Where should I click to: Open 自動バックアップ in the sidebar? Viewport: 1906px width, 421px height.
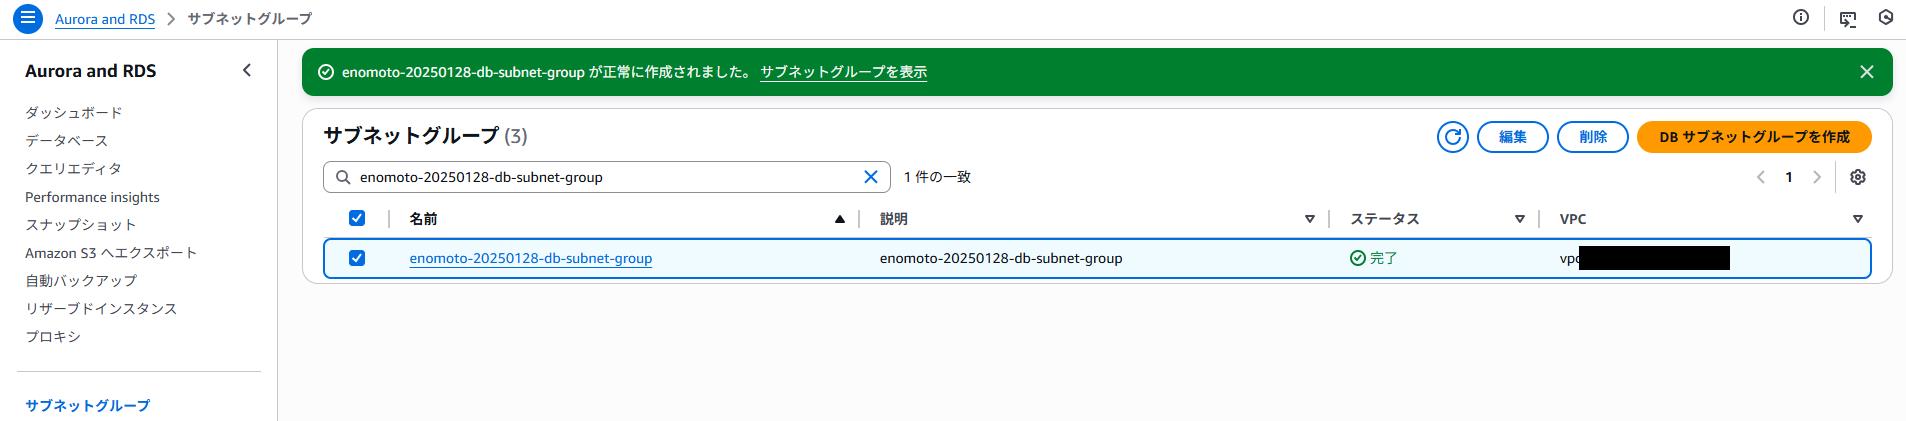pyautogui.click(x=81, y=281)
